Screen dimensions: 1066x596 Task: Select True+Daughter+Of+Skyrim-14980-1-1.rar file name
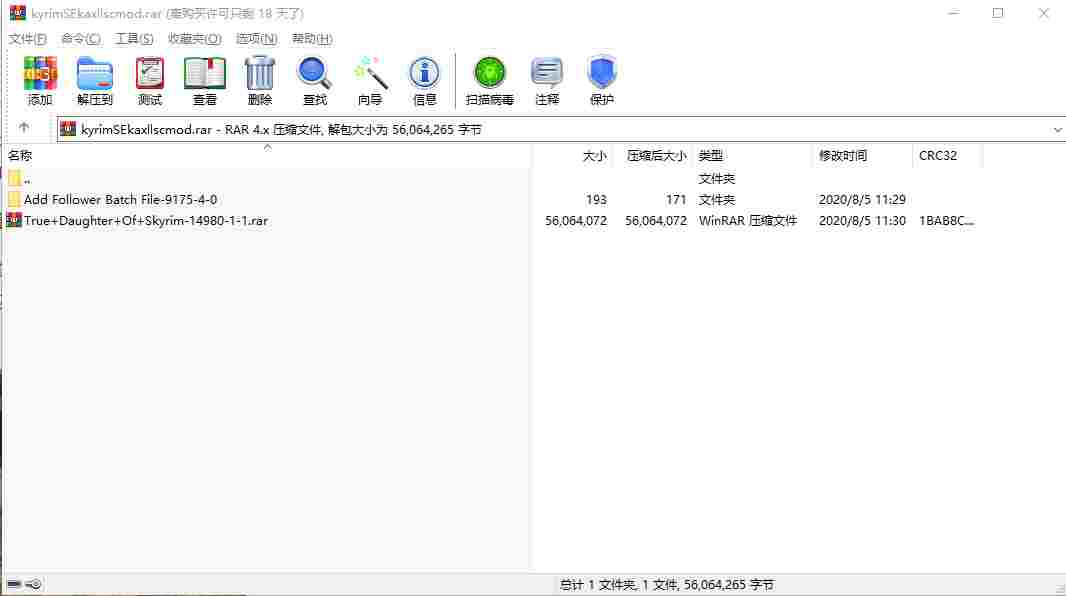pyautogui.click(x=146, y=221)
